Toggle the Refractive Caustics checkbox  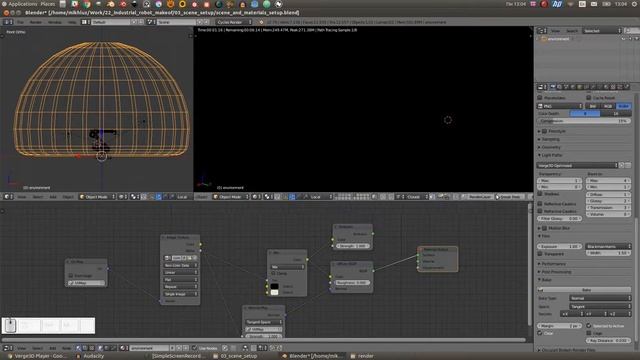point(540,211)
